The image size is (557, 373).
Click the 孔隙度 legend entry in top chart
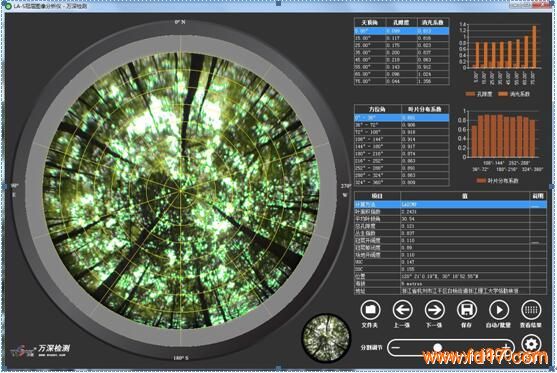pyautogui.click(x=478, y=94)
